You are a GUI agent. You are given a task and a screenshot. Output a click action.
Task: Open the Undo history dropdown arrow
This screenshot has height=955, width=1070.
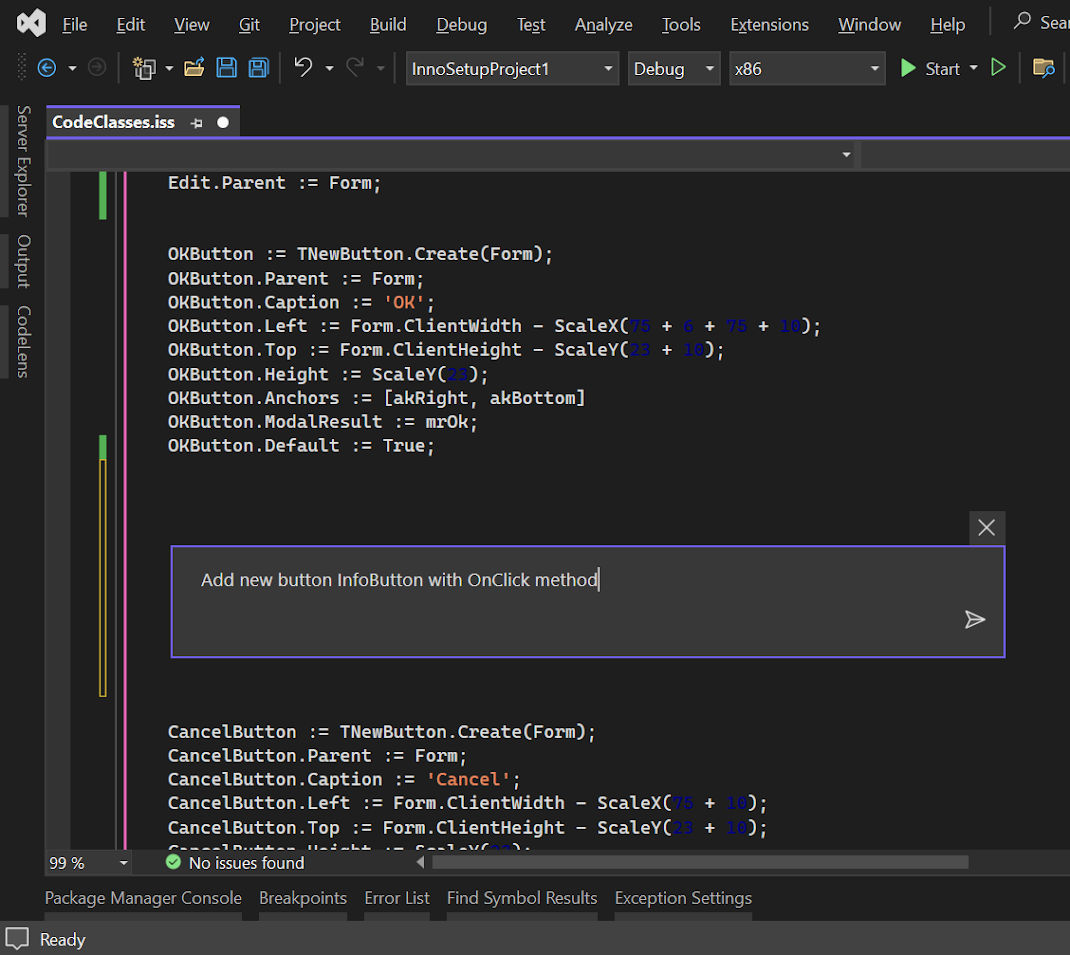pyautogui.click(x=330, y=68)
